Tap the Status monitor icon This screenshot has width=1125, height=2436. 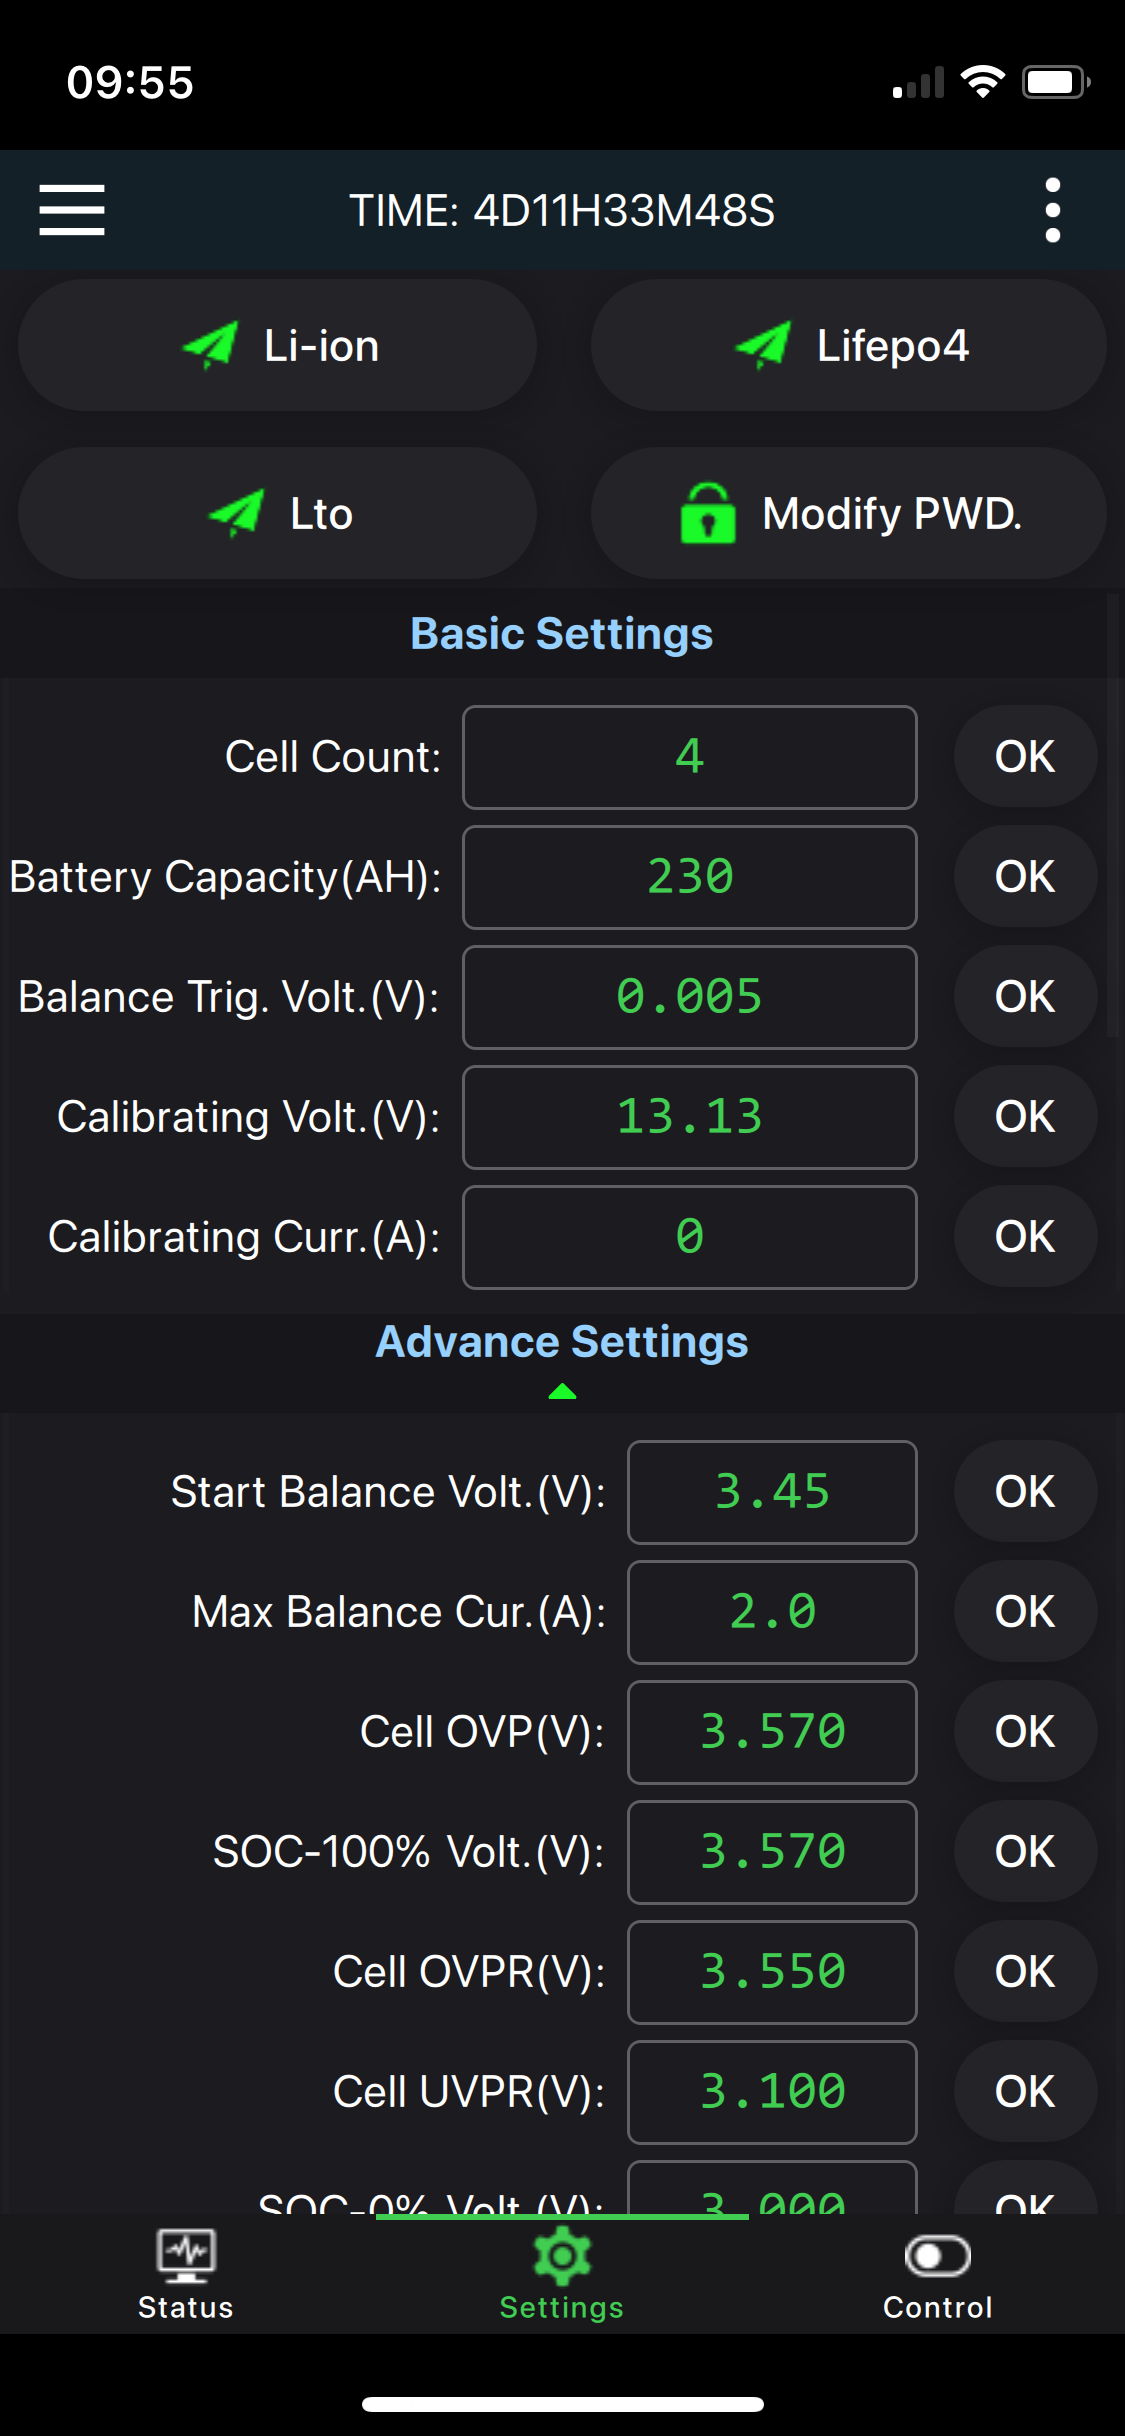tap(186, 2256)
